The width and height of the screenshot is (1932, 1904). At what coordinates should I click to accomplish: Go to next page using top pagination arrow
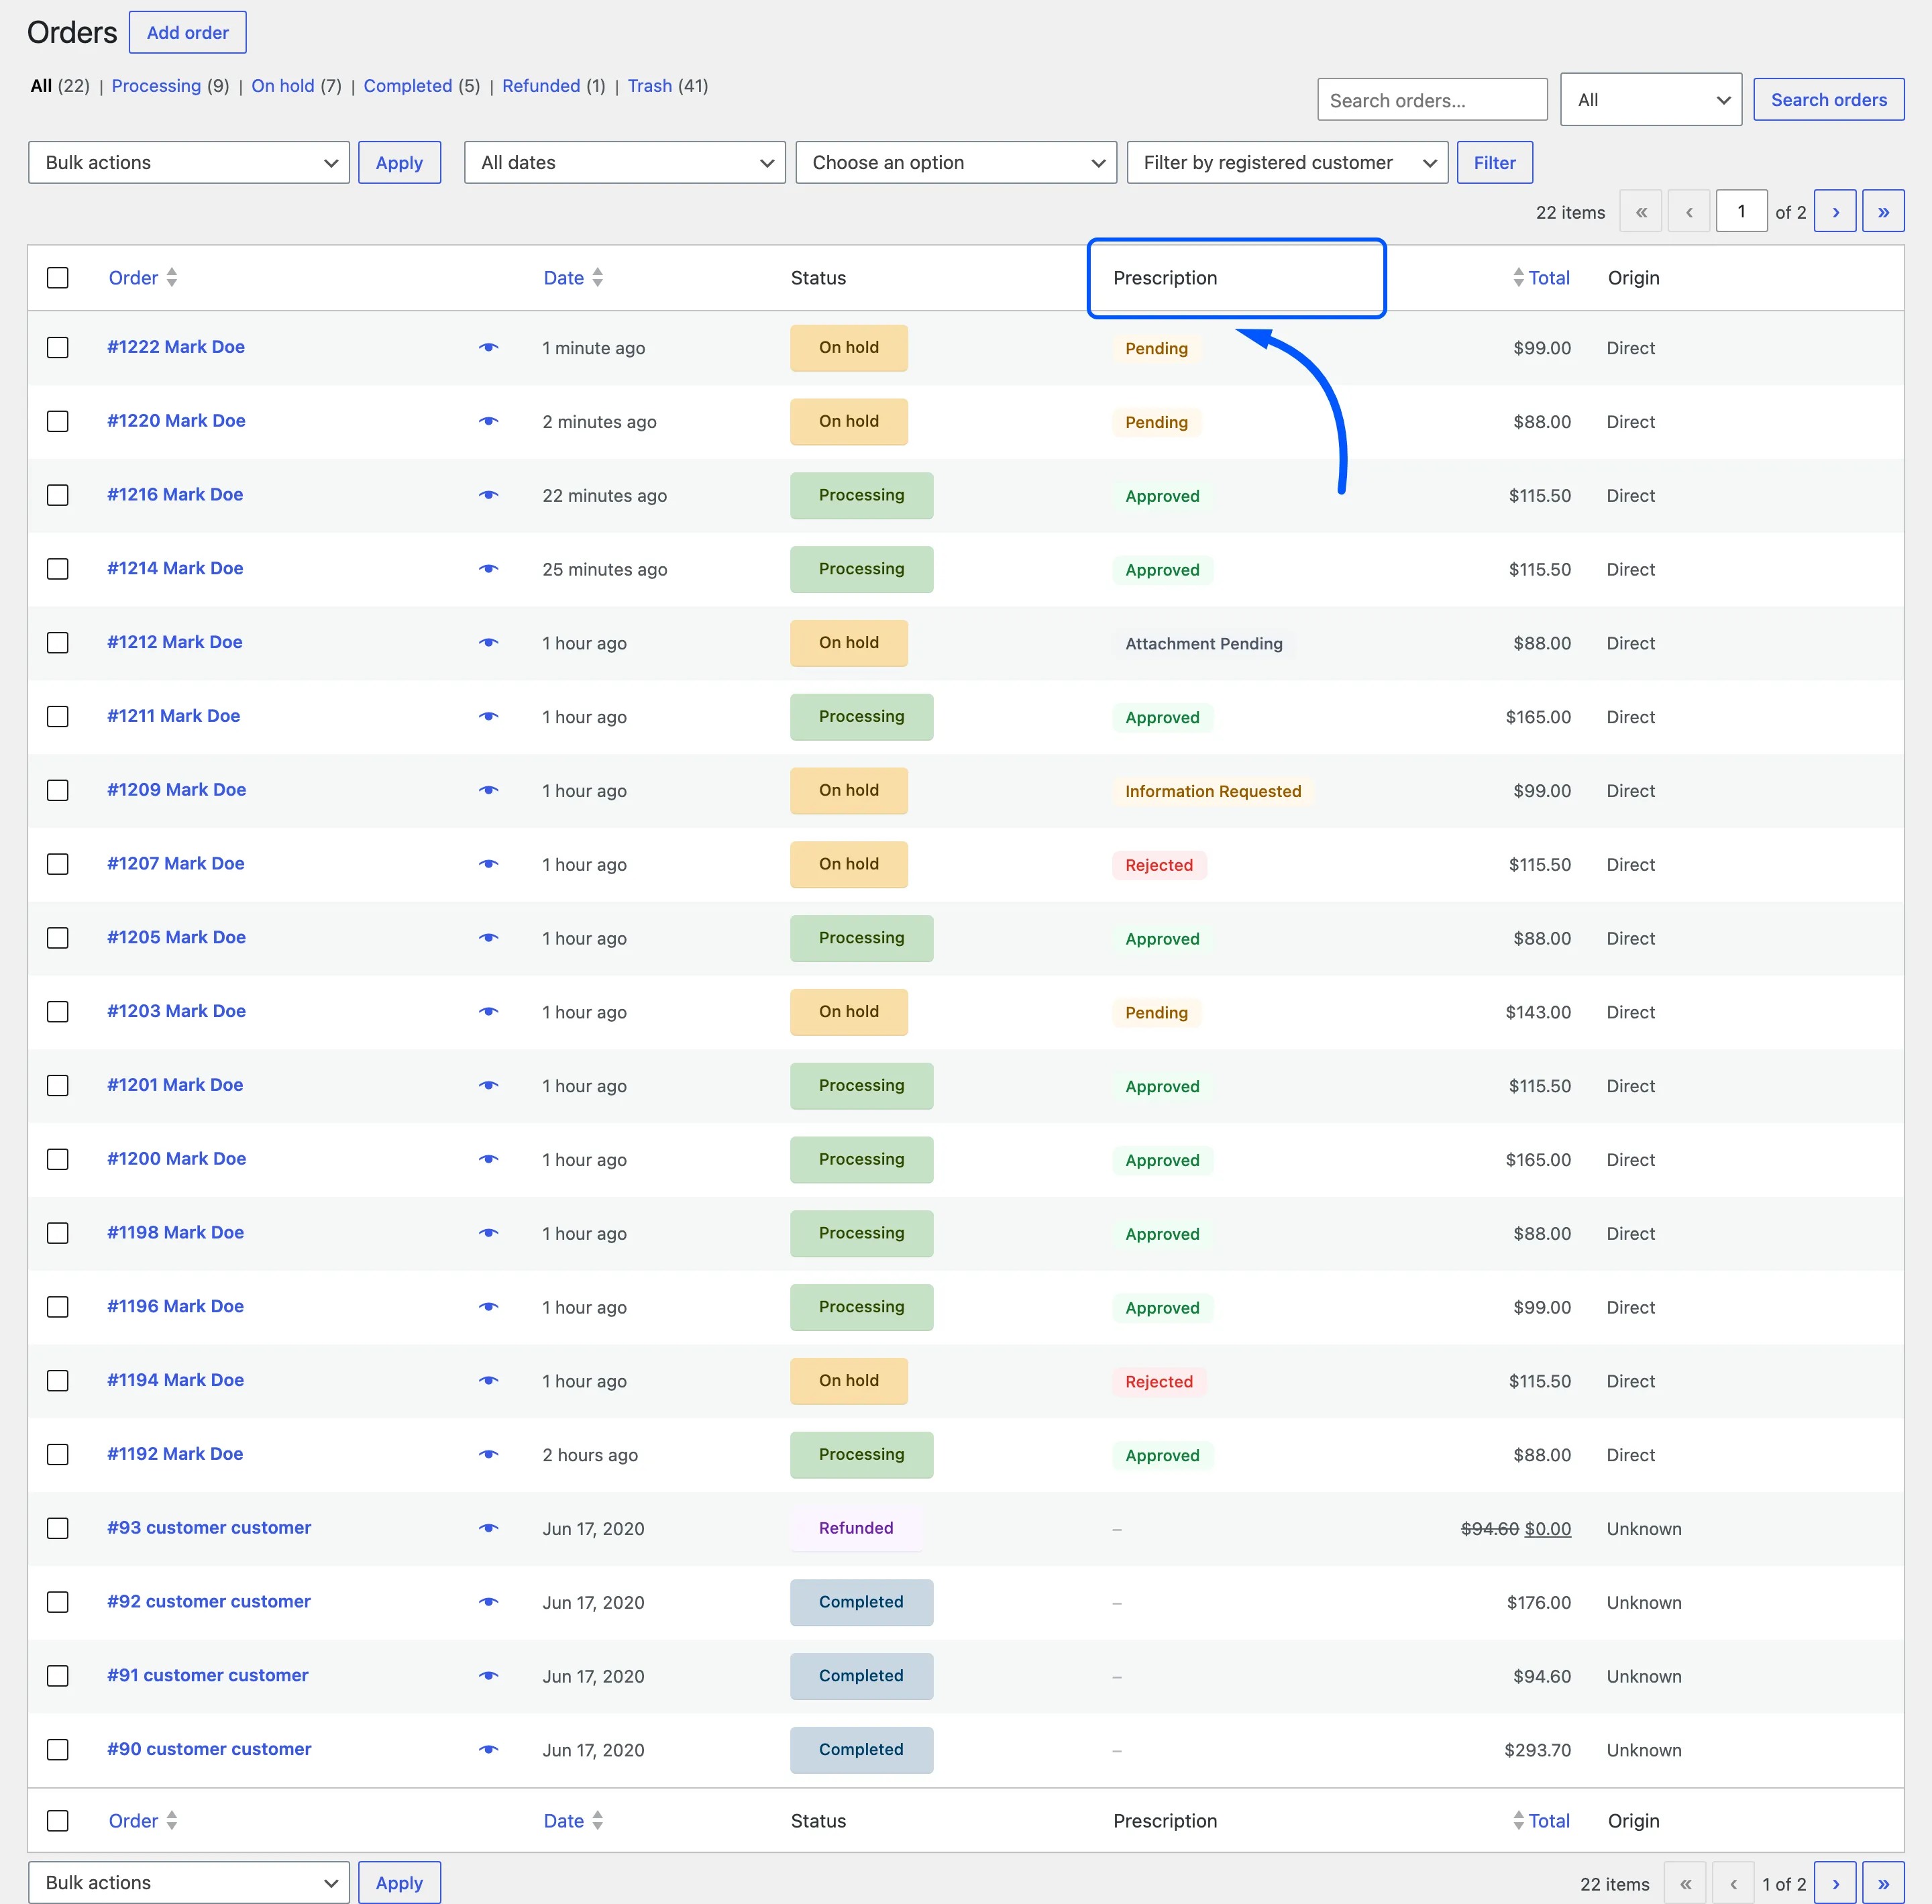(x=1835, y=211)
